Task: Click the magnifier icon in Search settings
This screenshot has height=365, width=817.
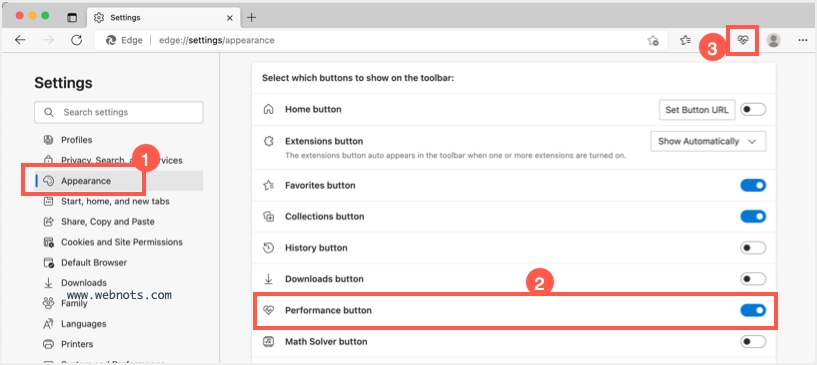Action: [49, 112]
